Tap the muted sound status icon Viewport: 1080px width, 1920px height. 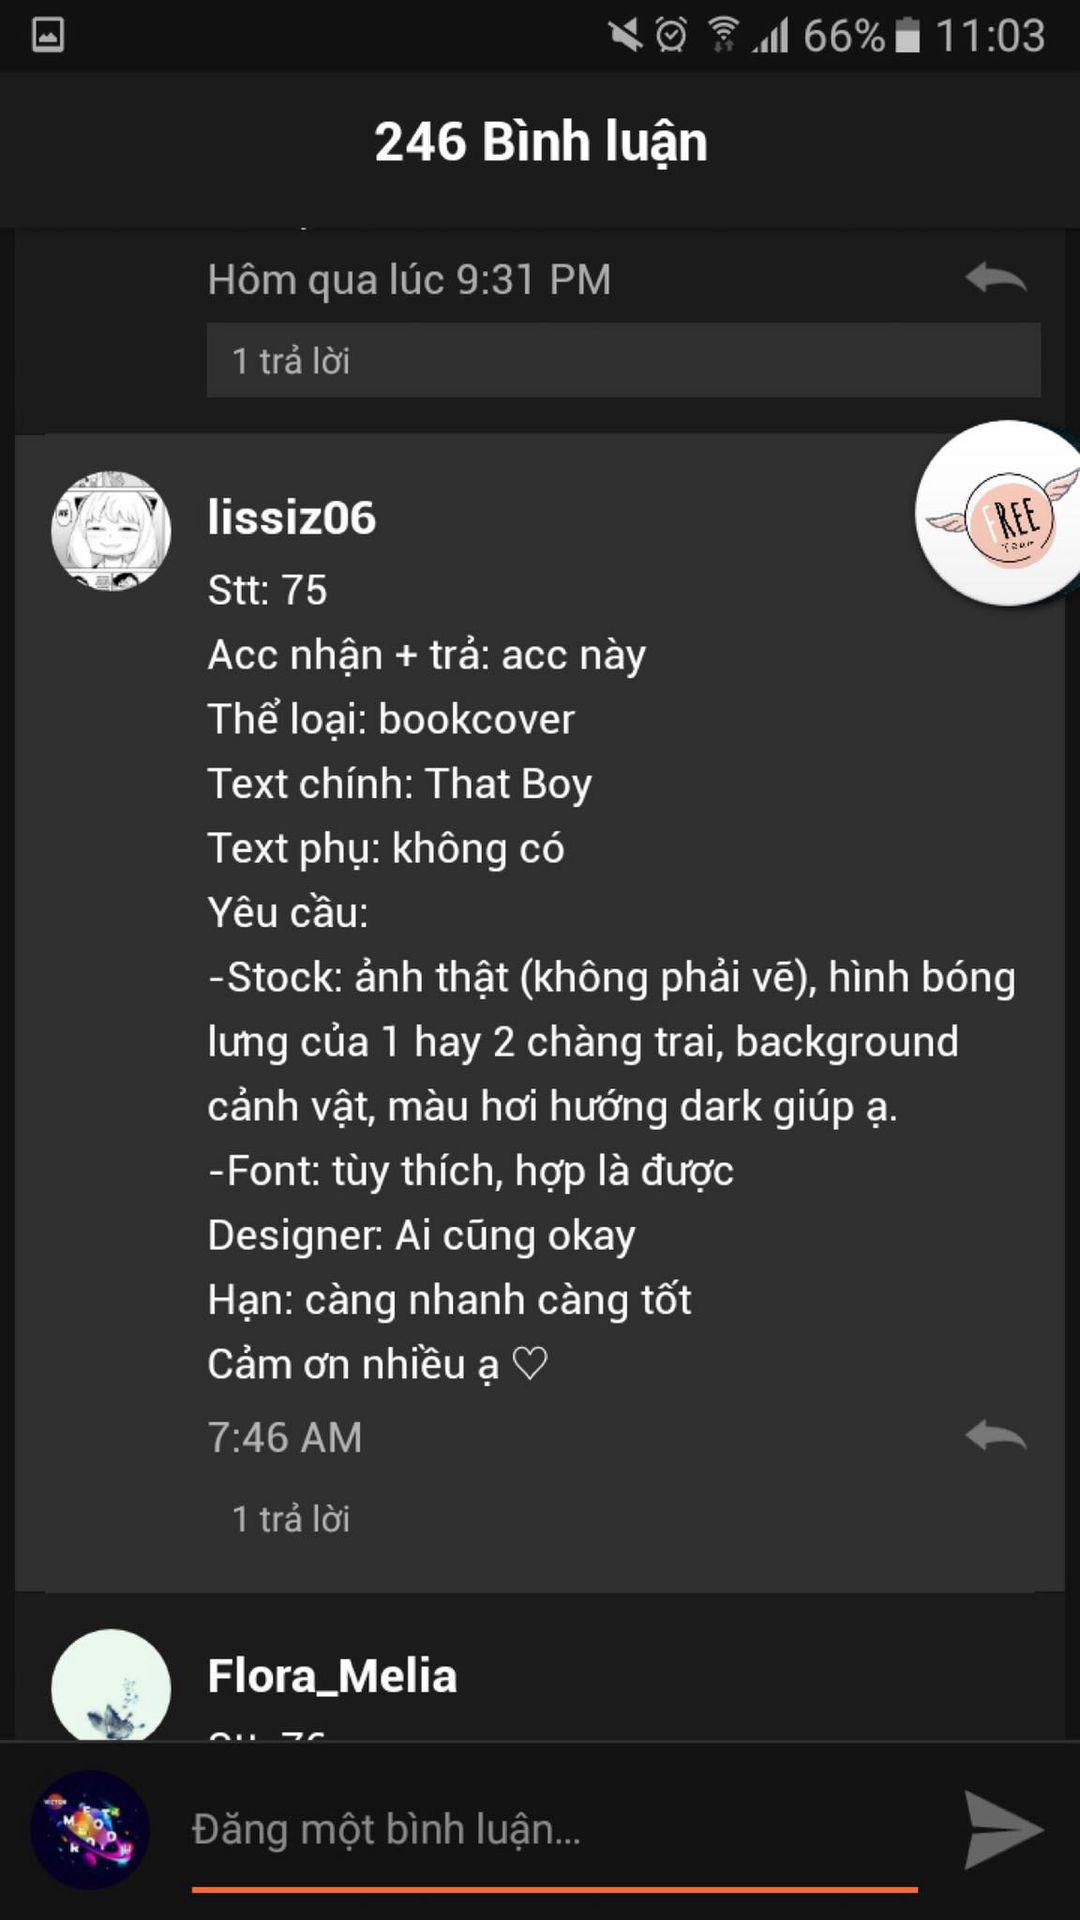(625, 35)
